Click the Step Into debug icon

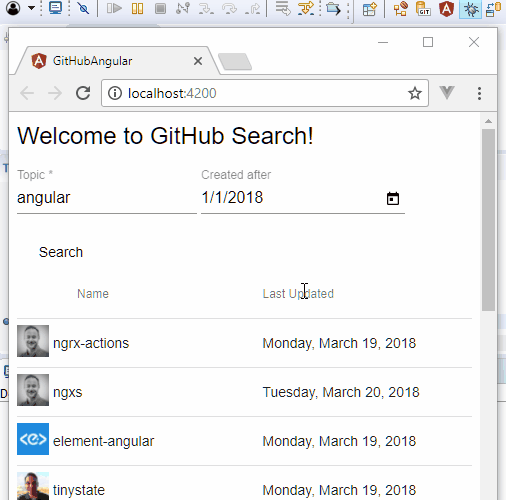coord(206,8)
